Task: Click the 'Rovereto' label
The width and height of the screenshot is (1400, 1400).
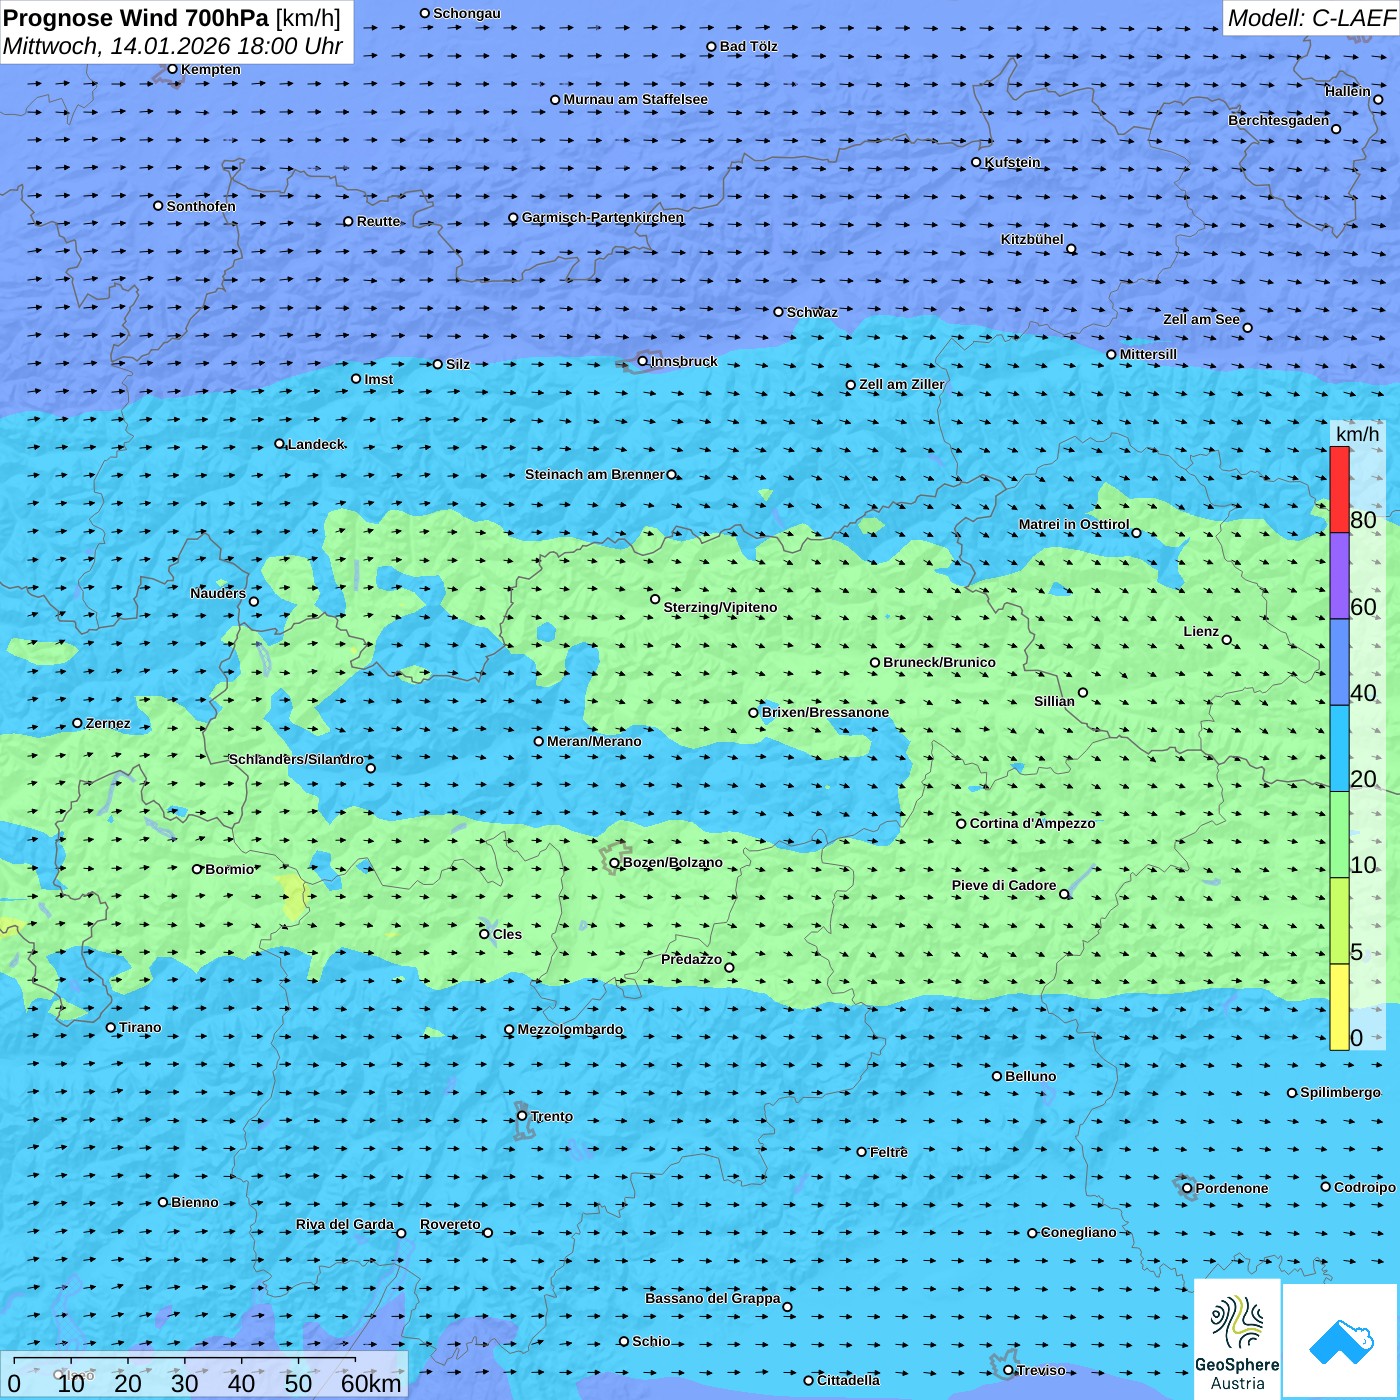Action: click(450, 1224)
